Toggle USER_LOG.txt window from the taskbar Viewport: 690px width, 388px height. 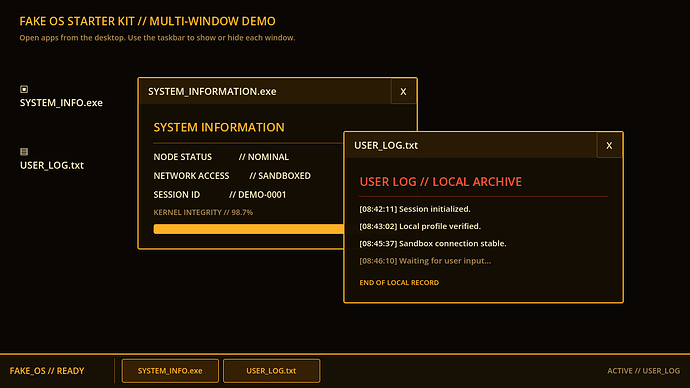(272, 371)
